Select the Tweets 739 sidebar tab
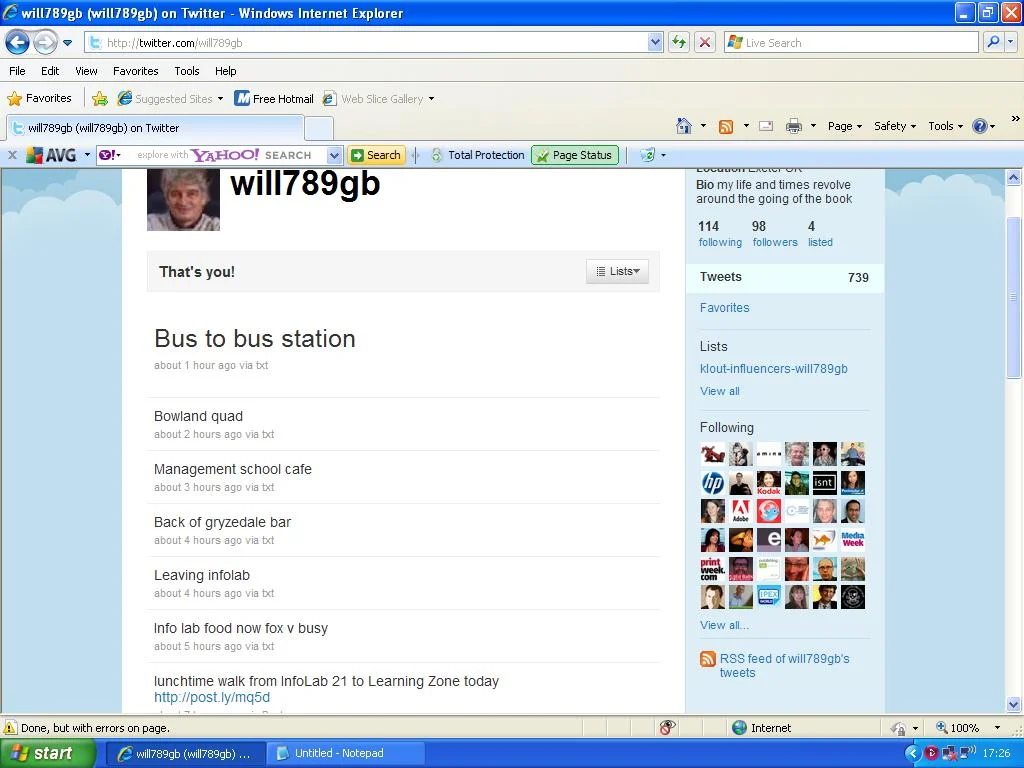 784,278
